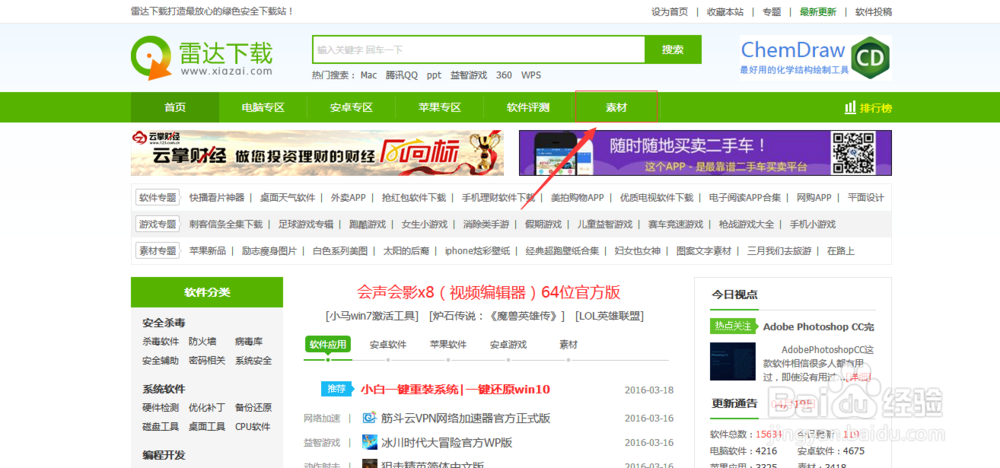This screenshot has height=468, width=1000.
Task: Open LOL英雄联盟 link
Action: pyautogui.click(x=609, y=316)
